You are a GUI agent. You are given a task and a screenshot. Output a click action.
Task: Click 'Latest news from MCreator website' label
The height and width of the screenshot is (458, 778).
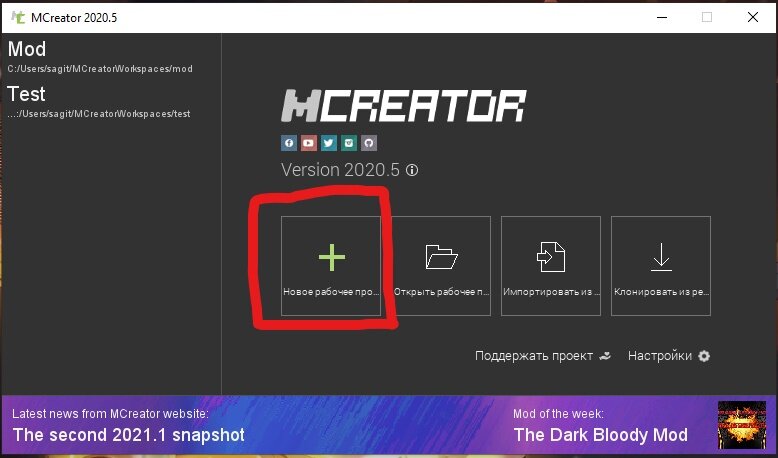110,414
